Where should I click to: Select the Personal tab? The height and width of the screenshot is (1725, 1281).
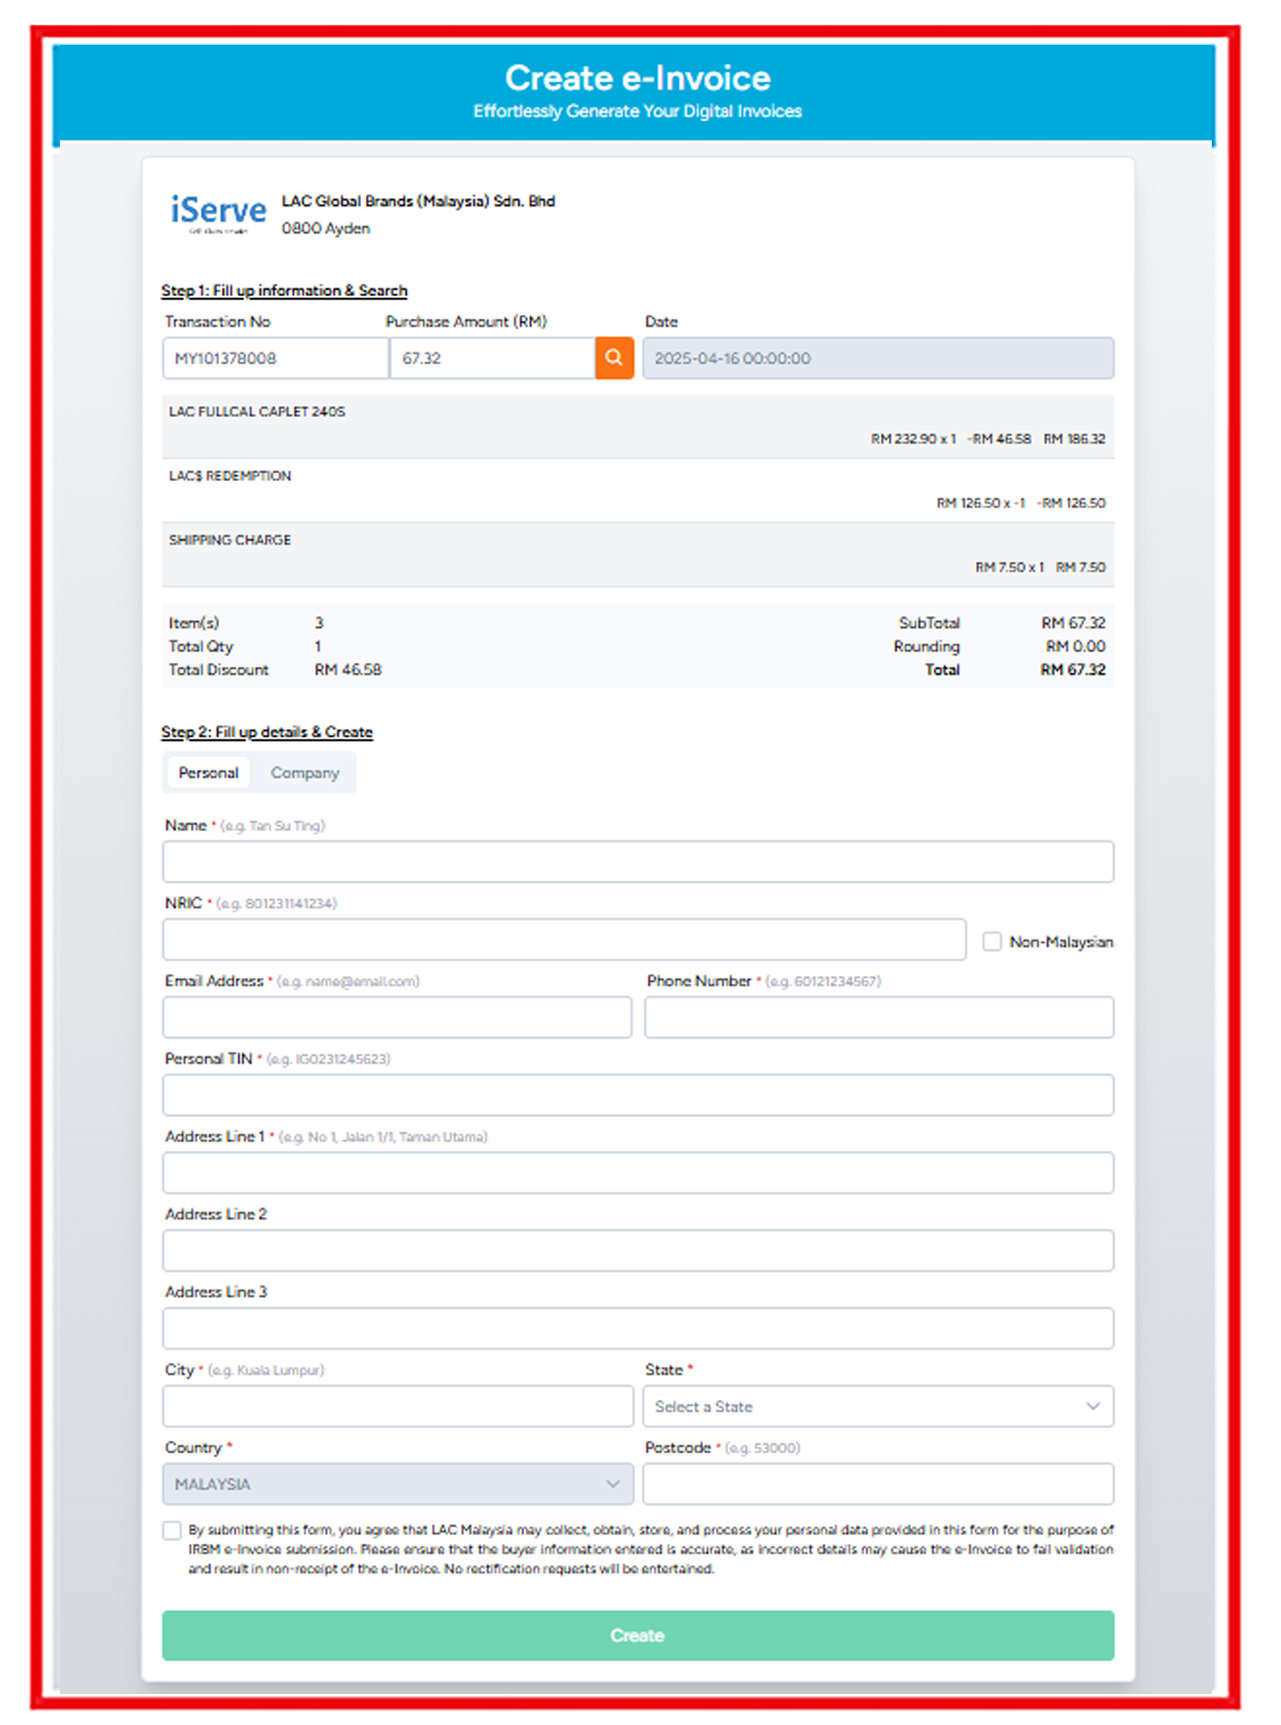click(x=208, y=773)
